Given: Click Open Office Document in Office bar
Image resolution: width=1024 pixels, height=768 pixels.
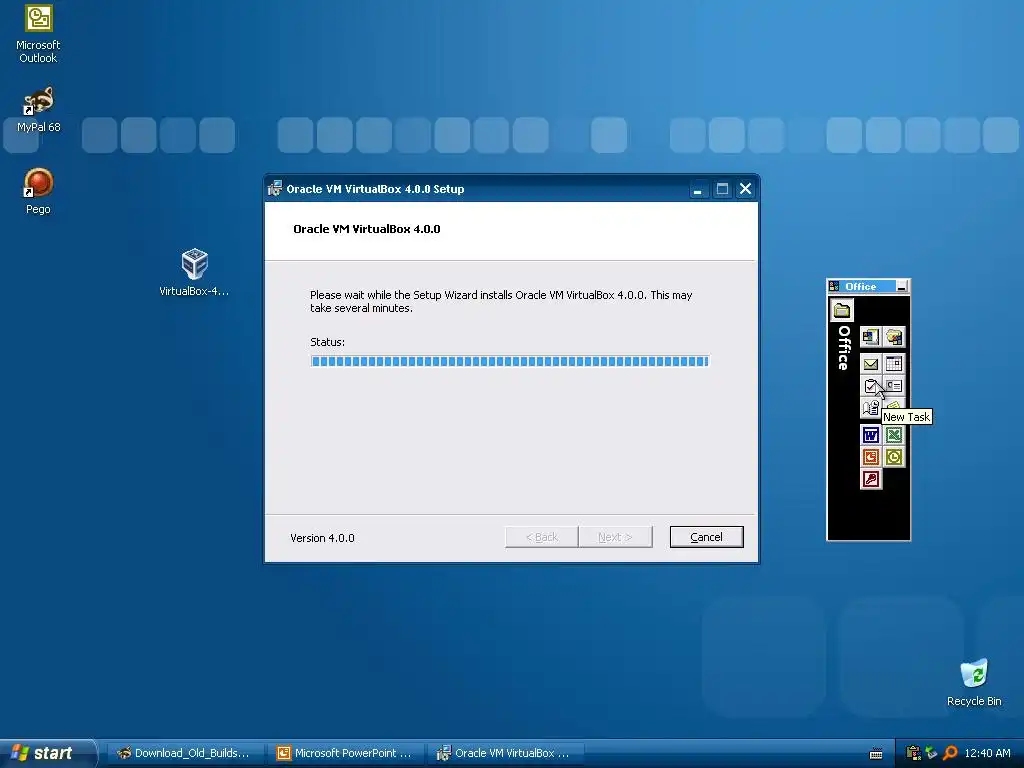Looking at the screenshot, I should coord(894,337).
